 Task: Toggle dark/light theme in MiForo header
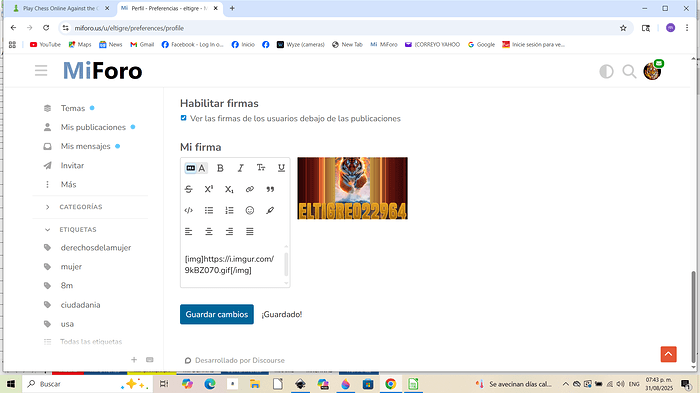click(606, 71)
